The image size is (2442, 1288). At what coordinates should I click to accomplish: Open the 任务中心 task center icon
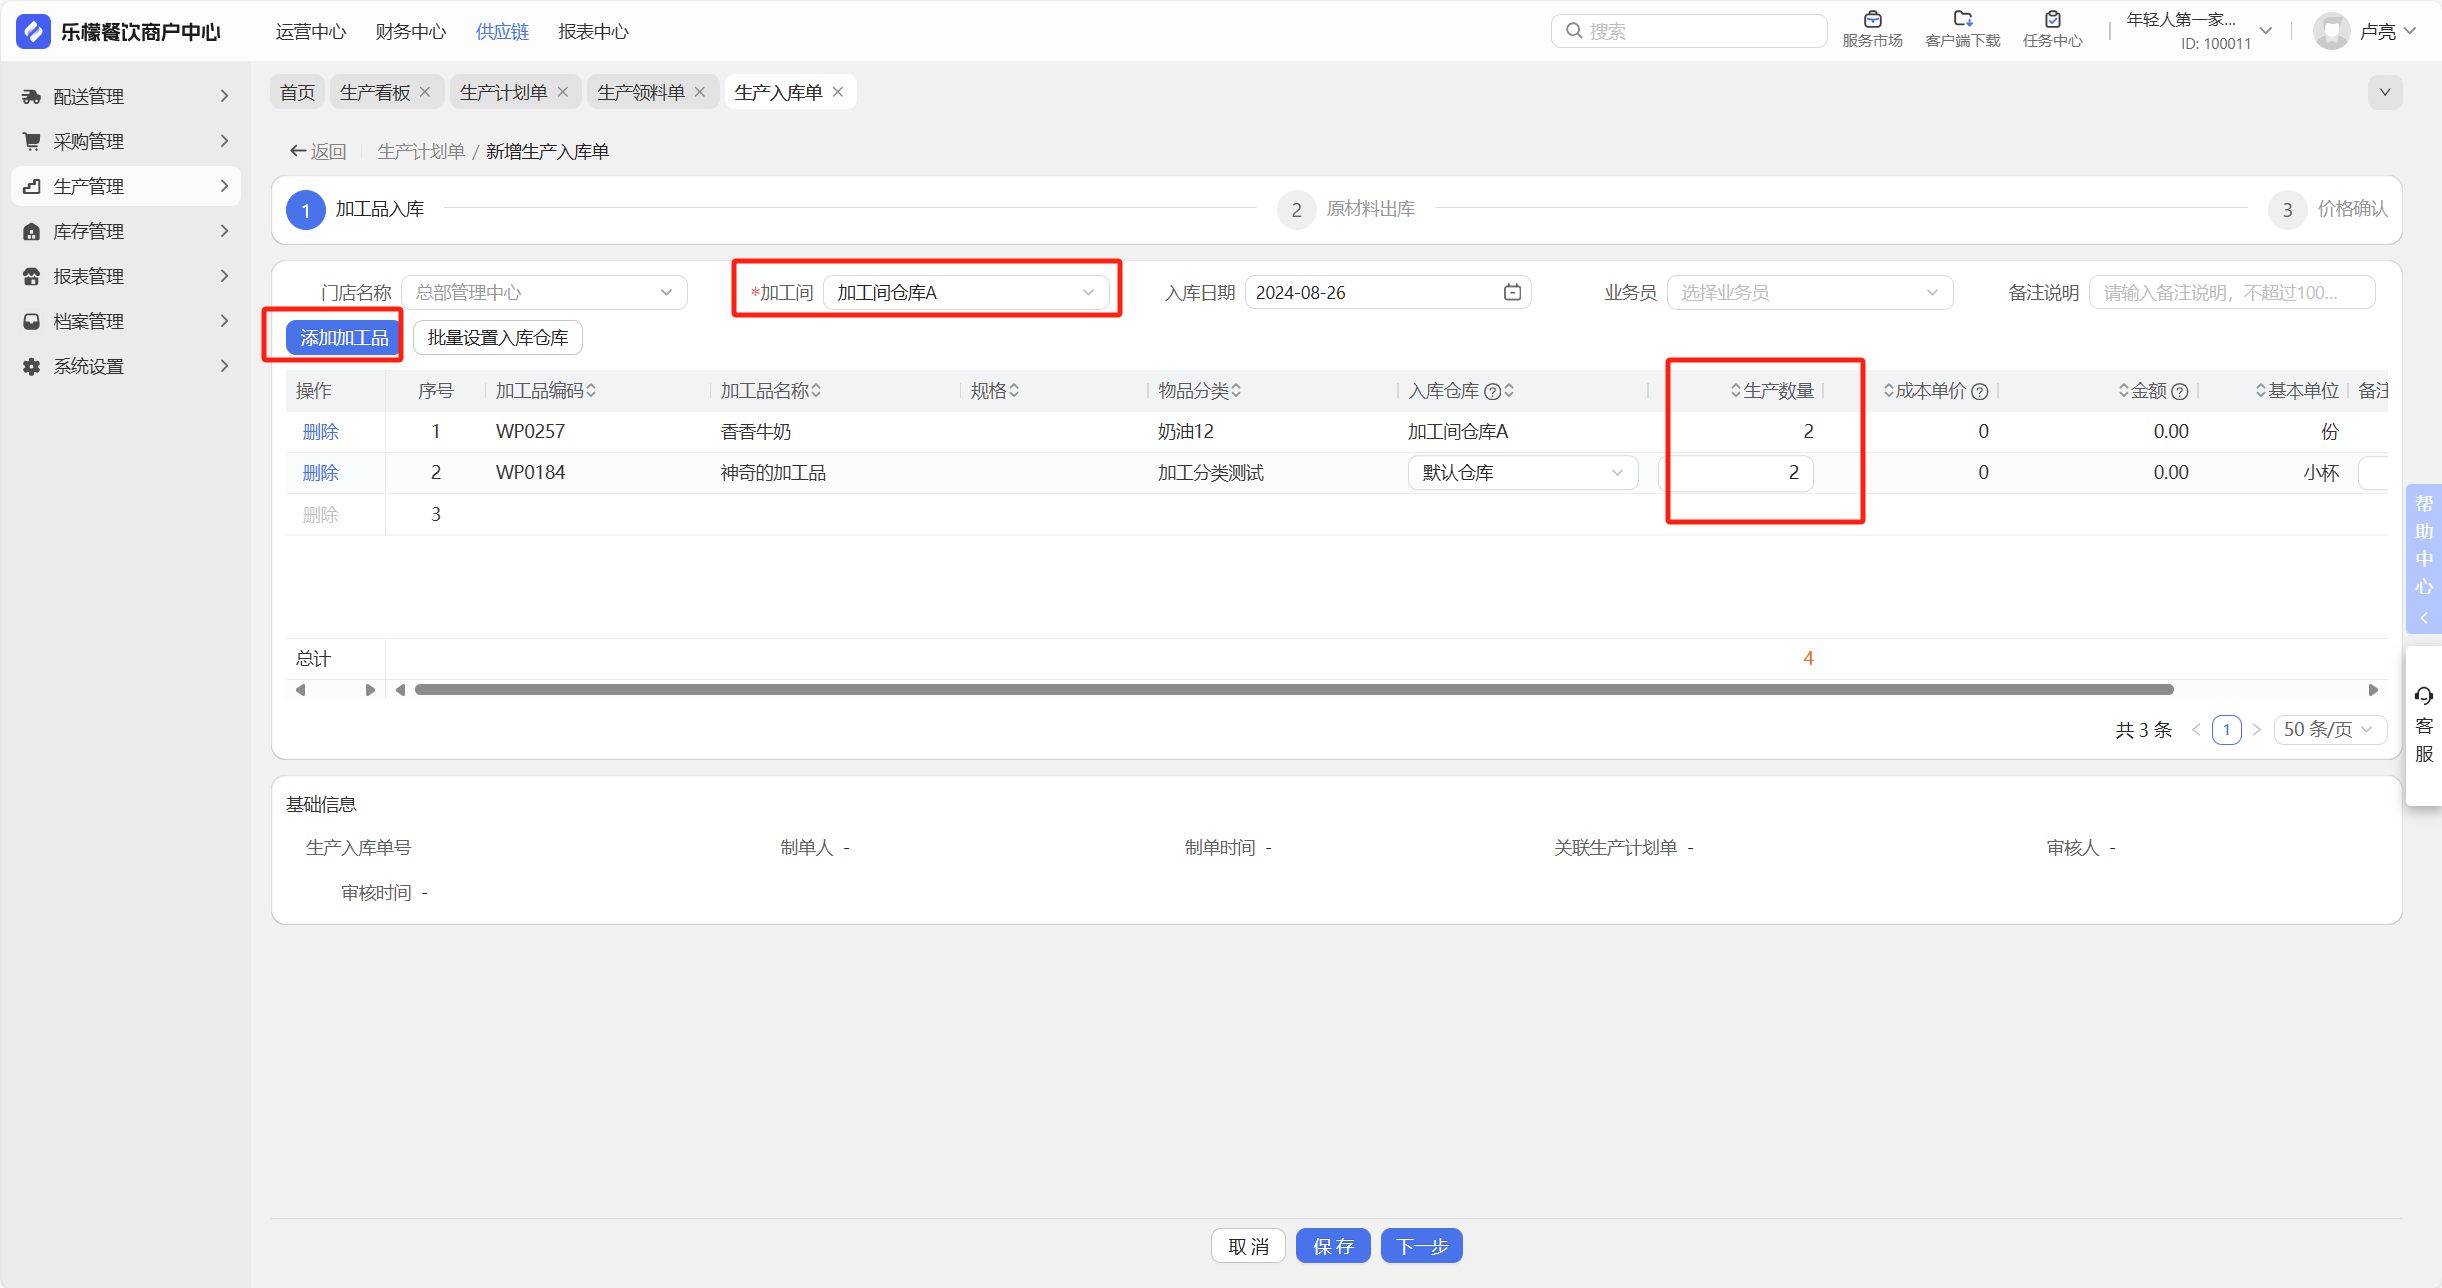pos(2052,20)
